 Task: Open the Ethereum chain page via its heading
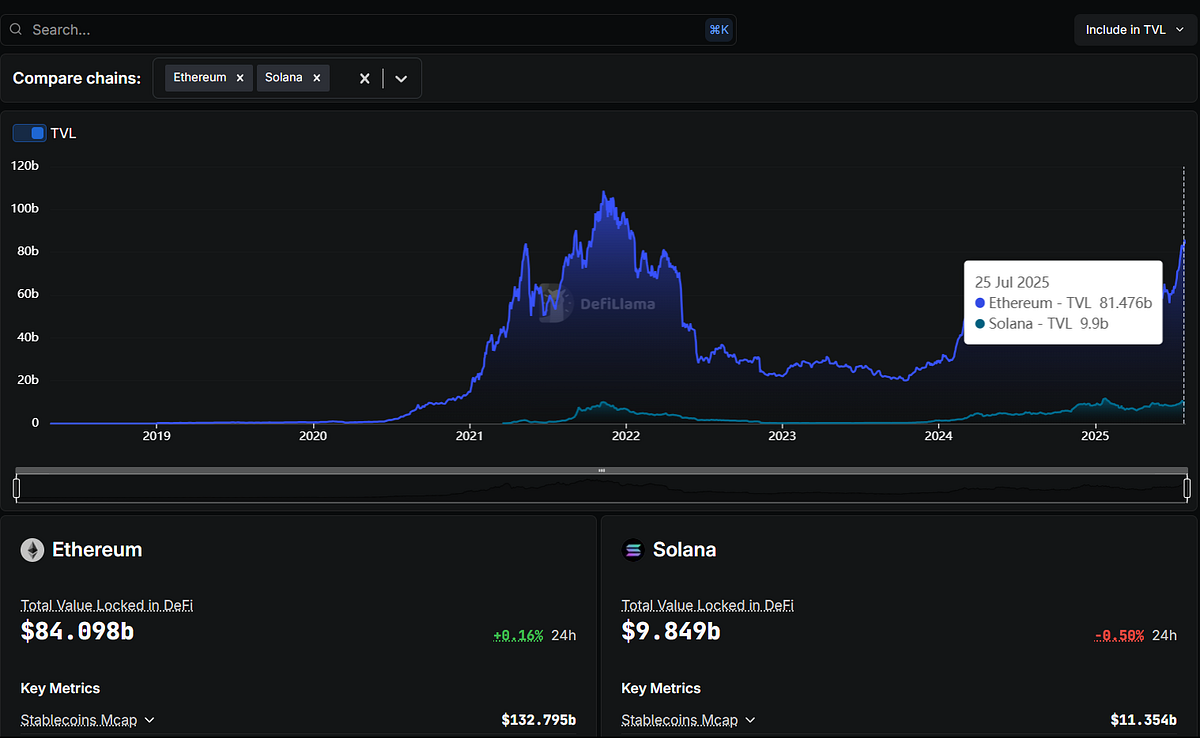97,549
